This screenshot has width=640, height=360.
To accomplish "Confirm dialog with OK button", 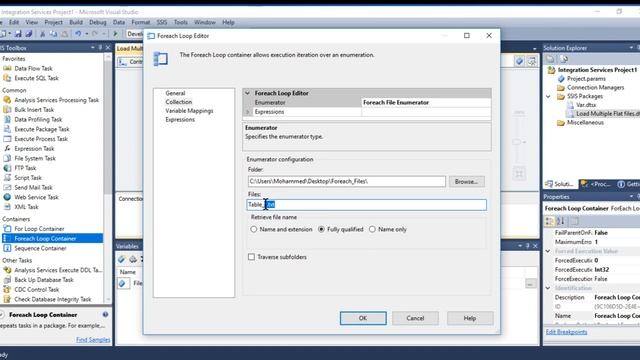I will pos(363,318).
